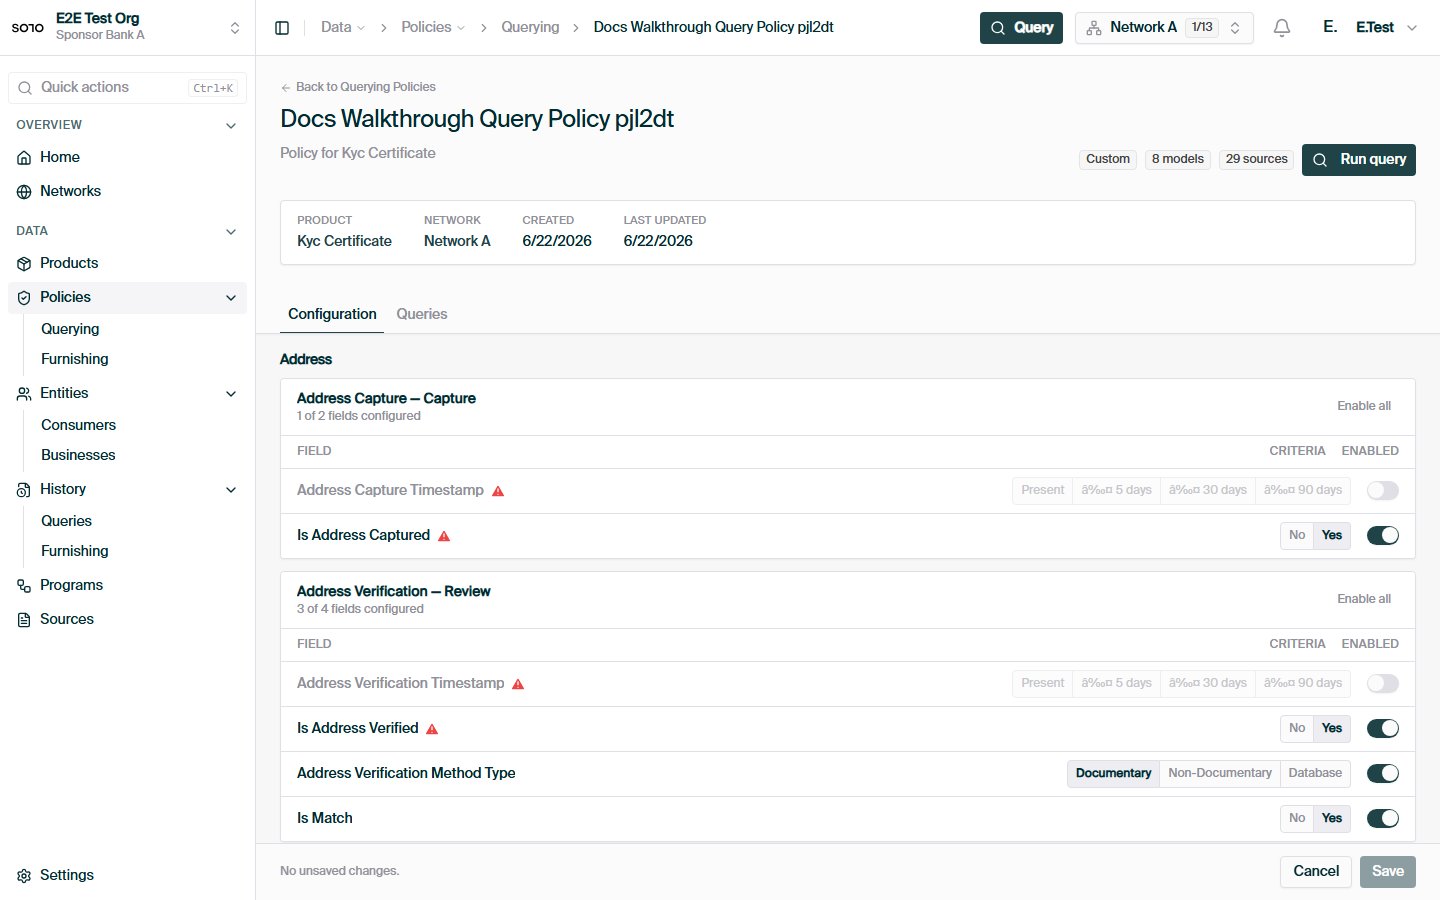Disable Is Address Verified switch
The image size is (1440, 900).
click(x=1383, y=728)
